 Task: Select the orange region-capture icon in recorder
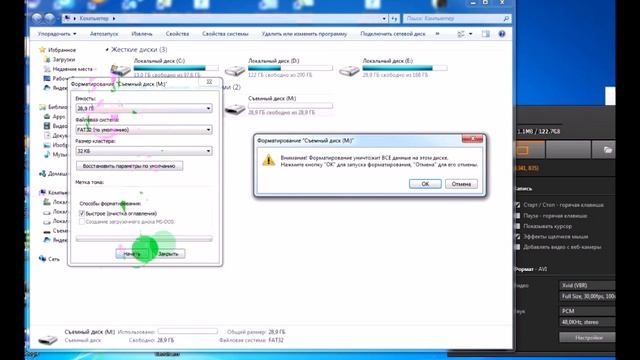pyautogui.click(x=522, y=150)
